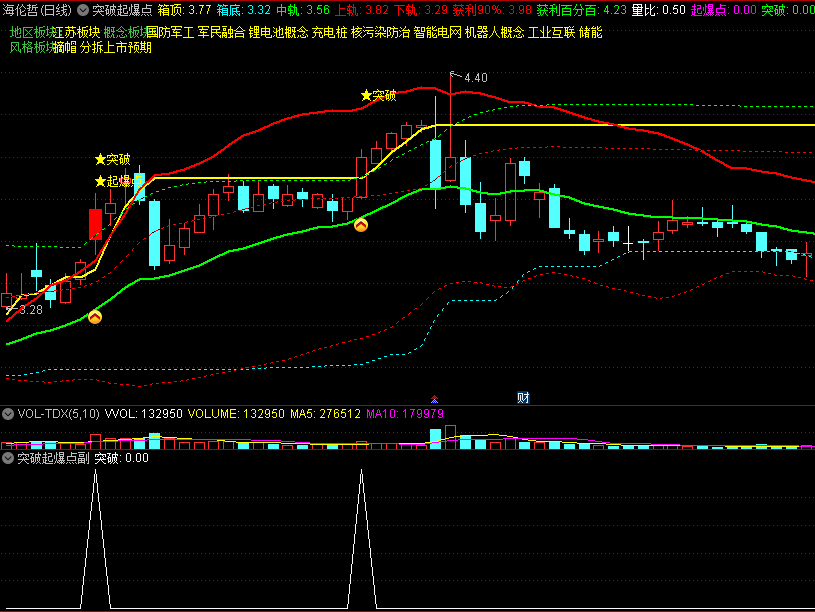This screenshot has height=612, width=815.
Task: Click the 量比: 0.50 value
Action: coord(658,10)
